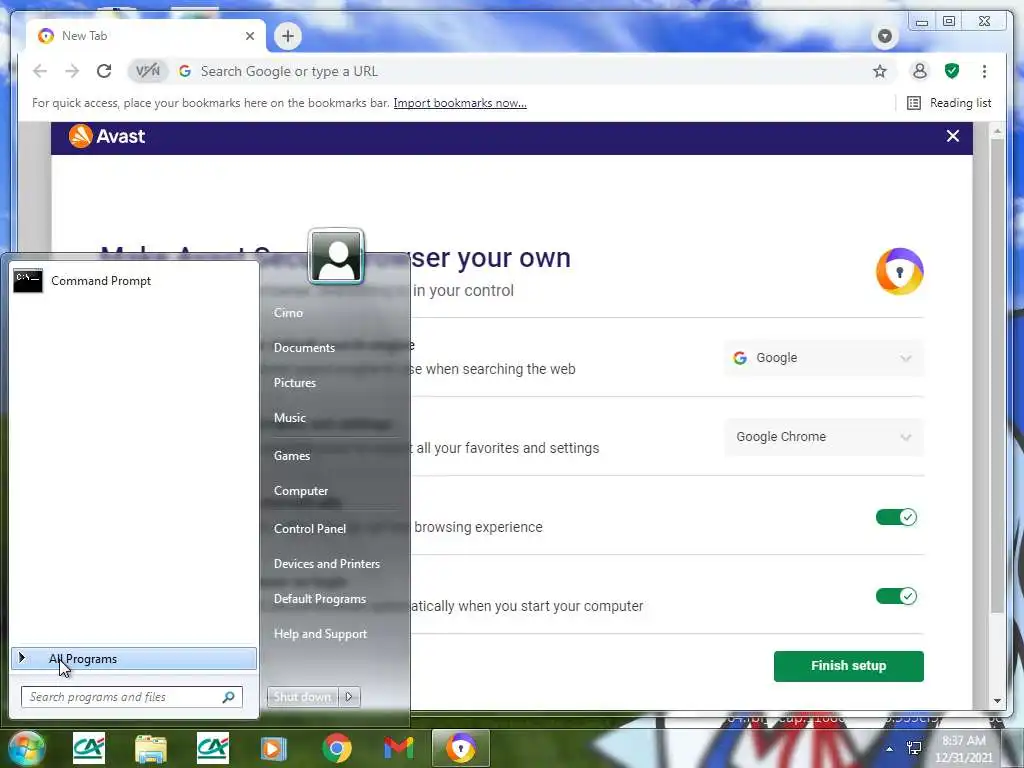
Task: Close the Avast setup banner
Action: click(x=953, y=136)
